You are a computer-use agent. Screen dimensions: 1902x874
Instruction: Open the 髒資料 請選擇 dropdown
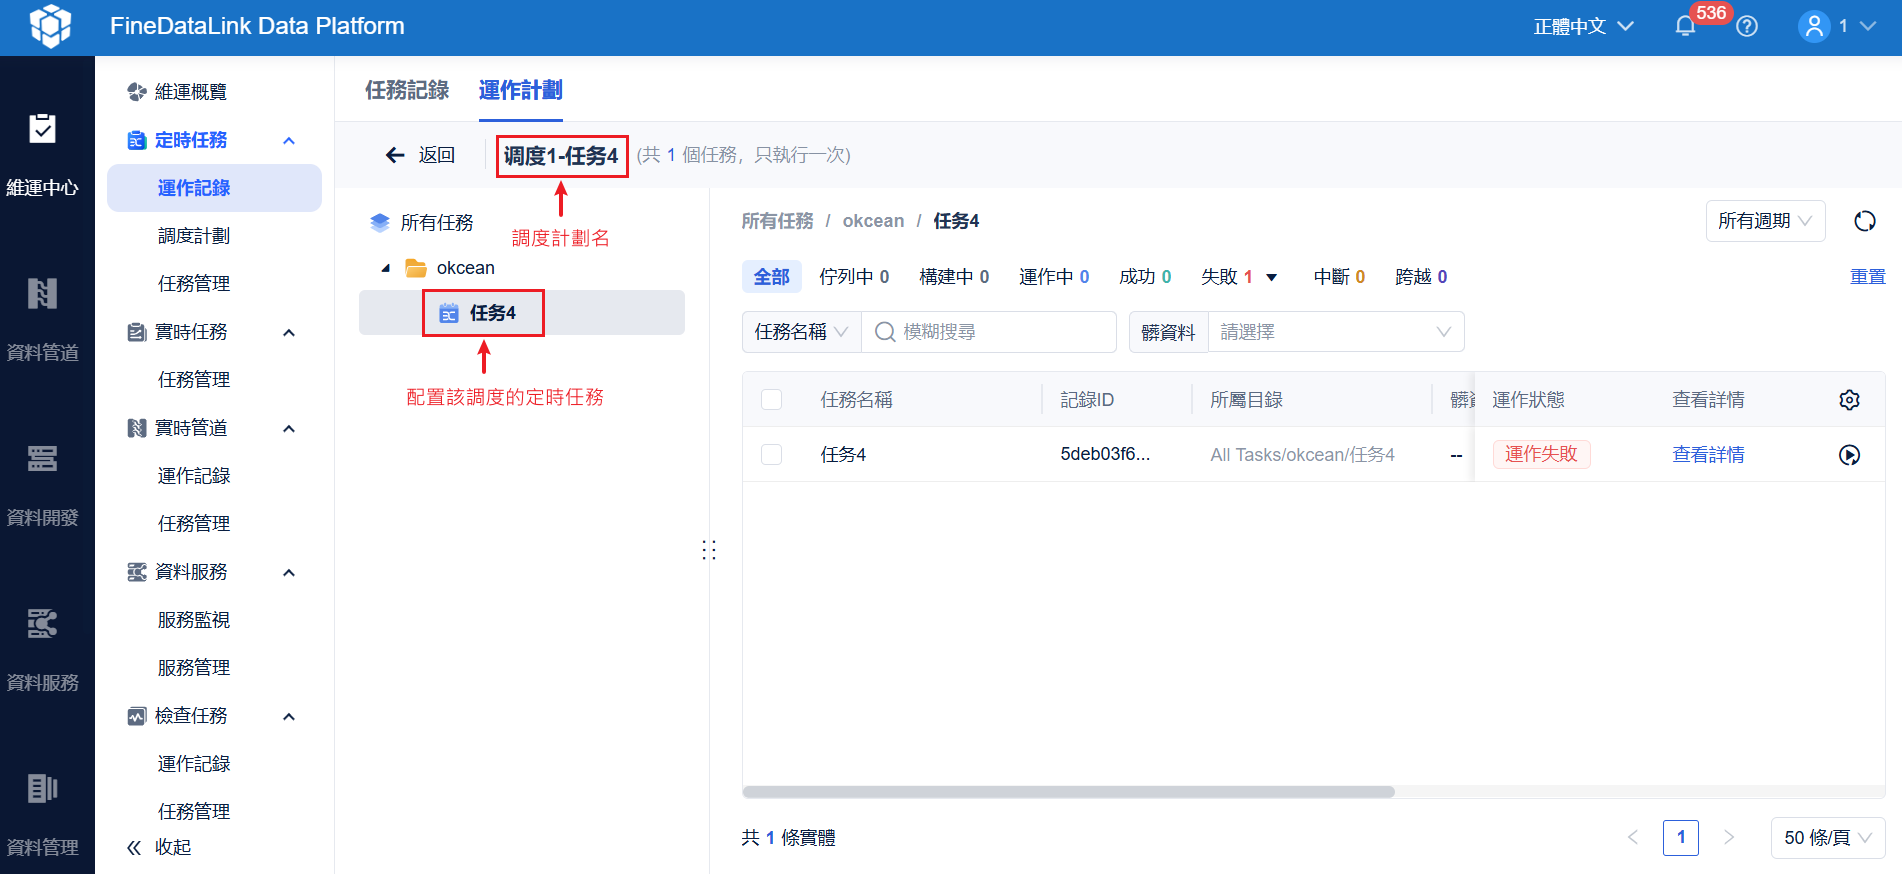[1336, 332]
